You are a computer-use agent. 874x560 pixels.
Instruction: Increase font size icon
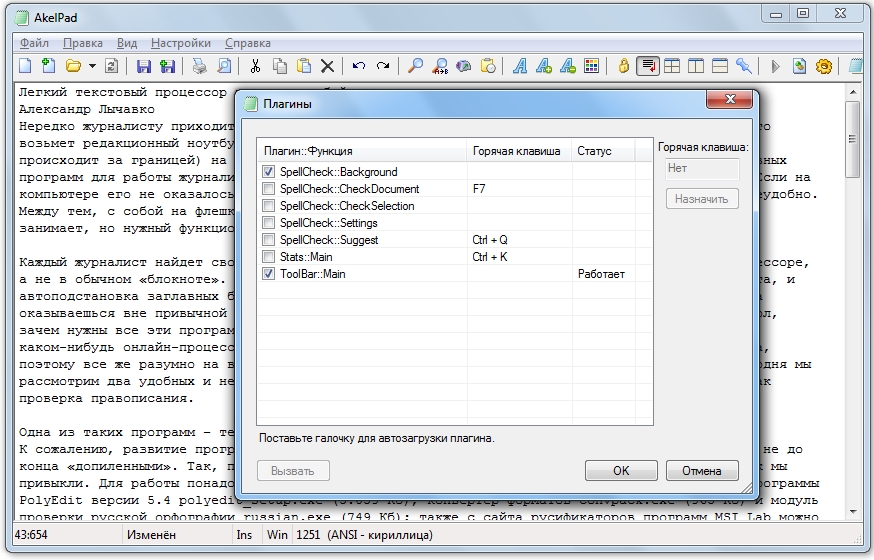click(x=544, y=66)
